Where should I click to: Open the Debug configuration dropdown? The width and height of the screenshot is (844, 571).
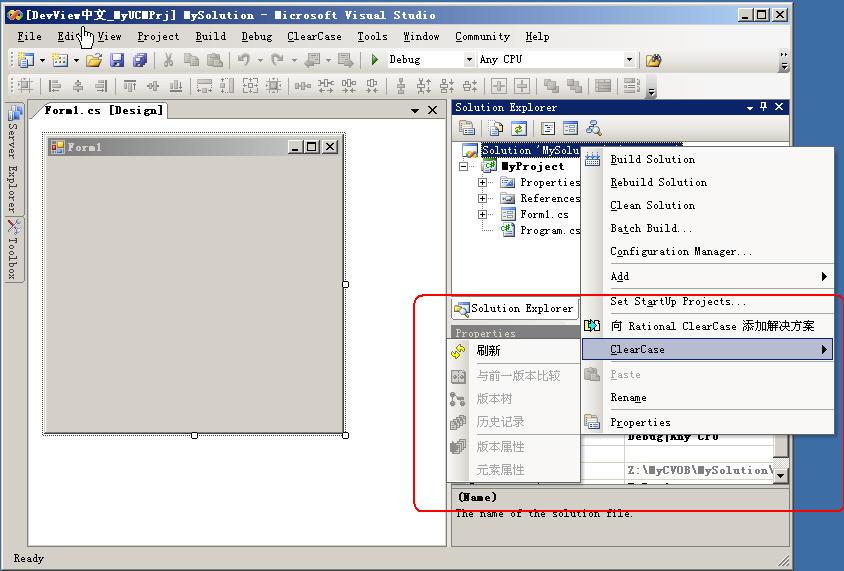pyautogui.click(x=469, y=60)
